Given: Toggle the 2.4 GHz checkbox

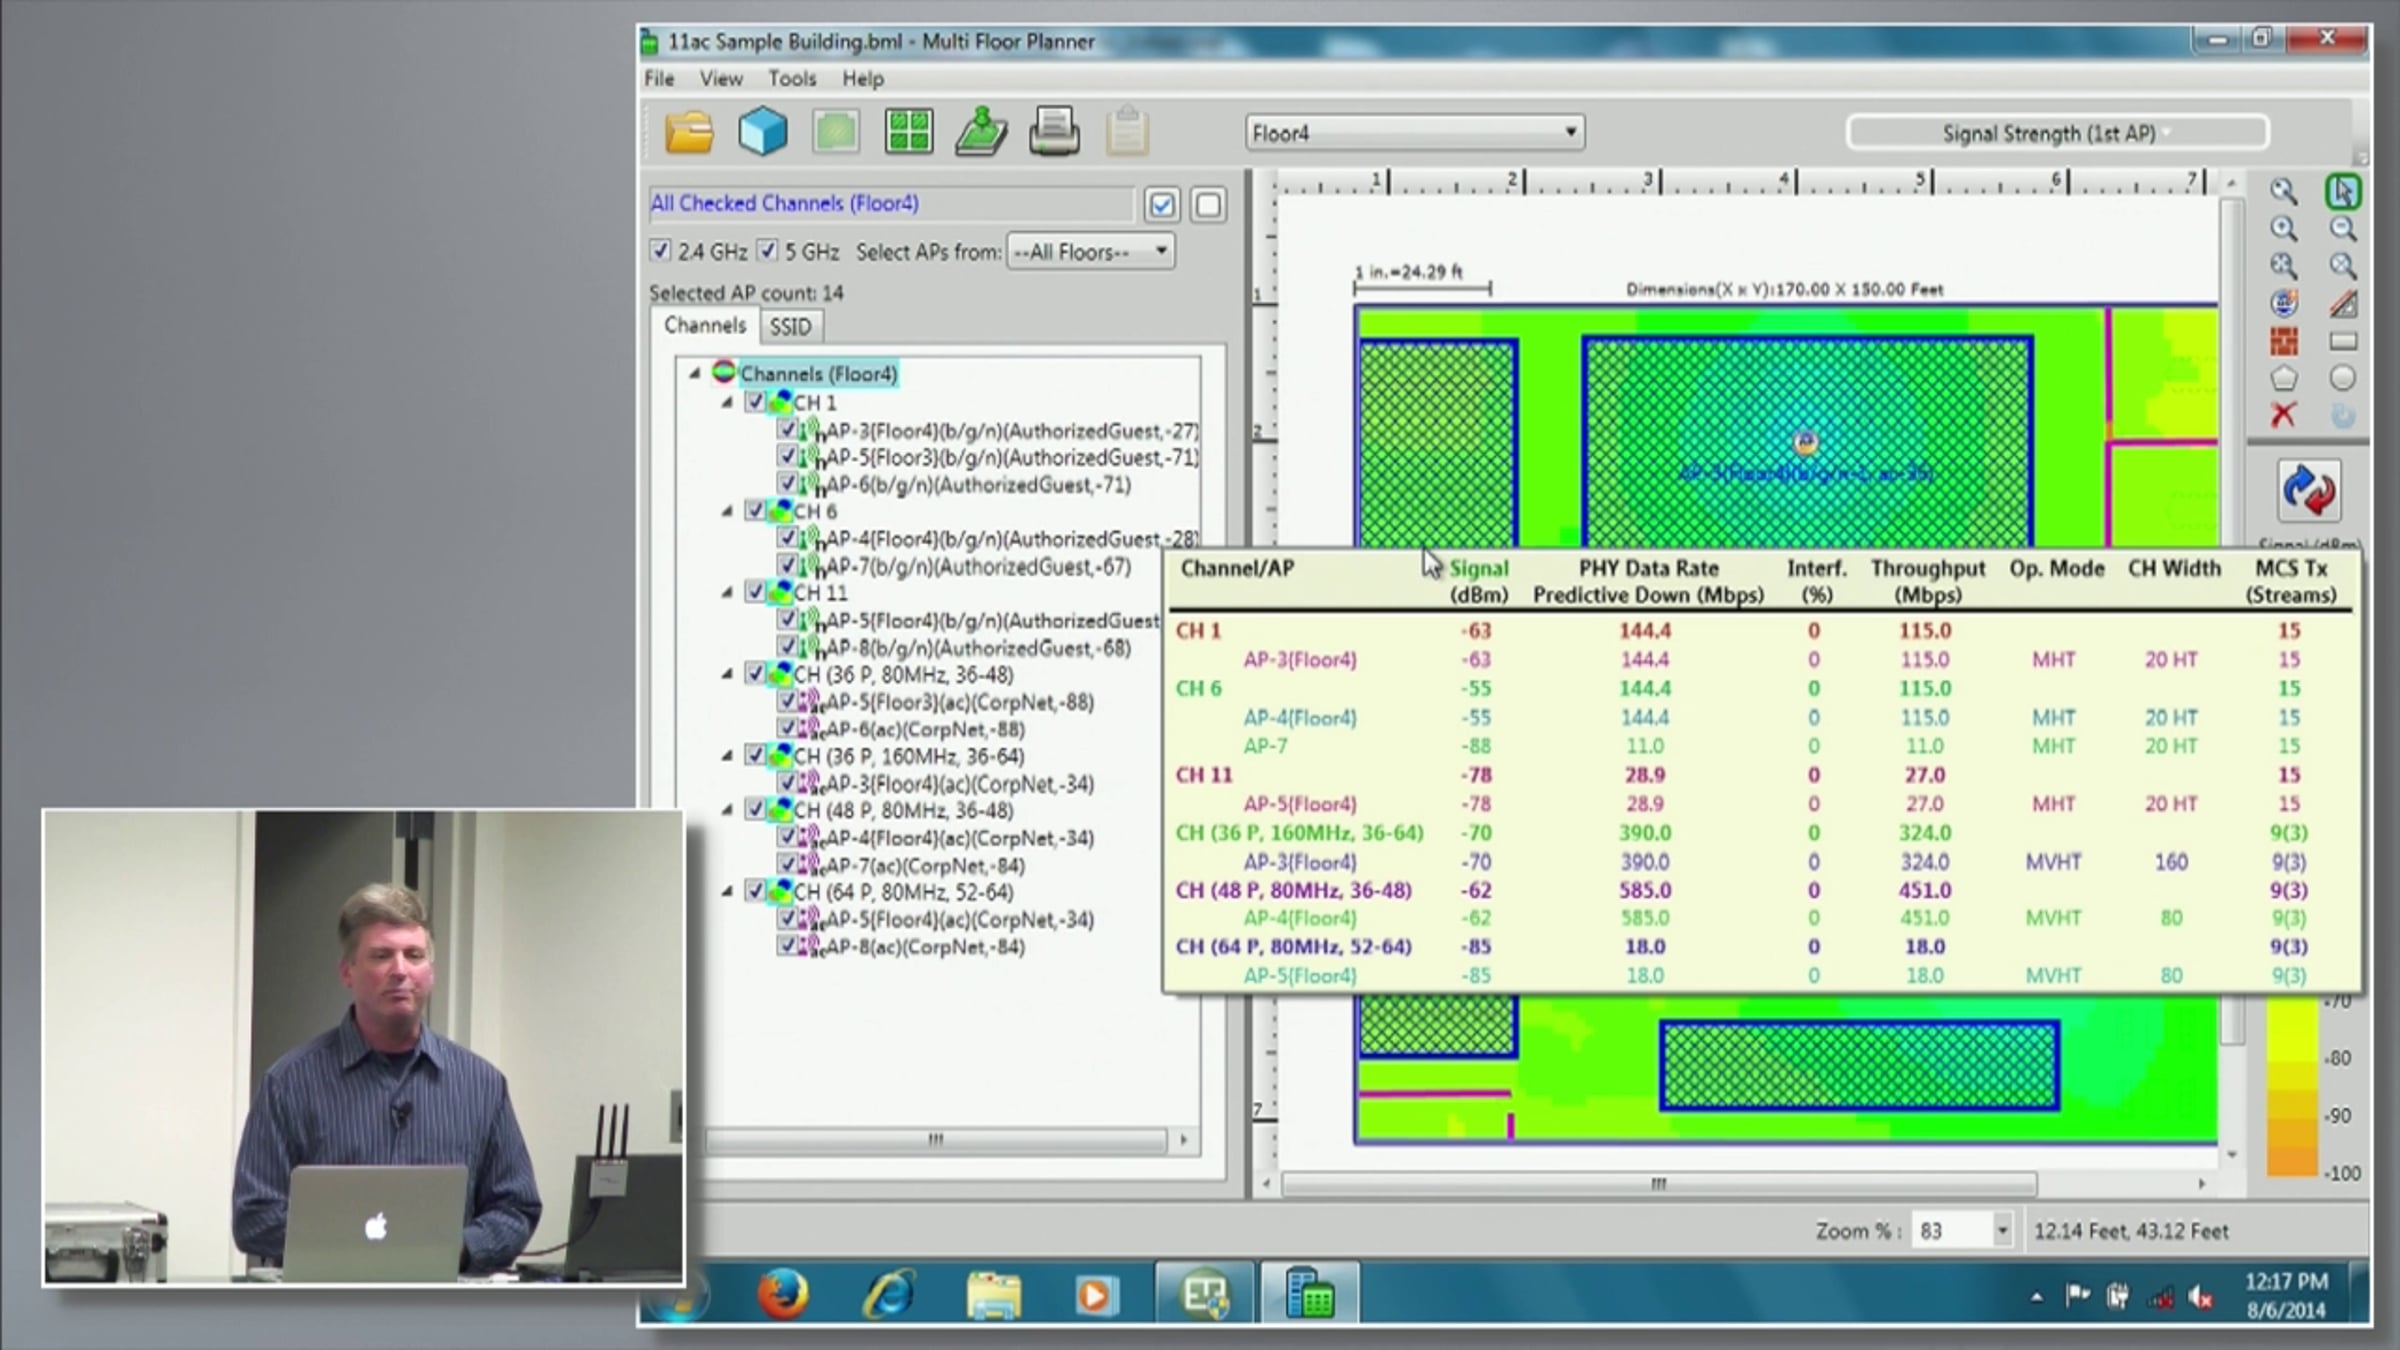Looking at the screenshot, I should (x=660, y=251).
